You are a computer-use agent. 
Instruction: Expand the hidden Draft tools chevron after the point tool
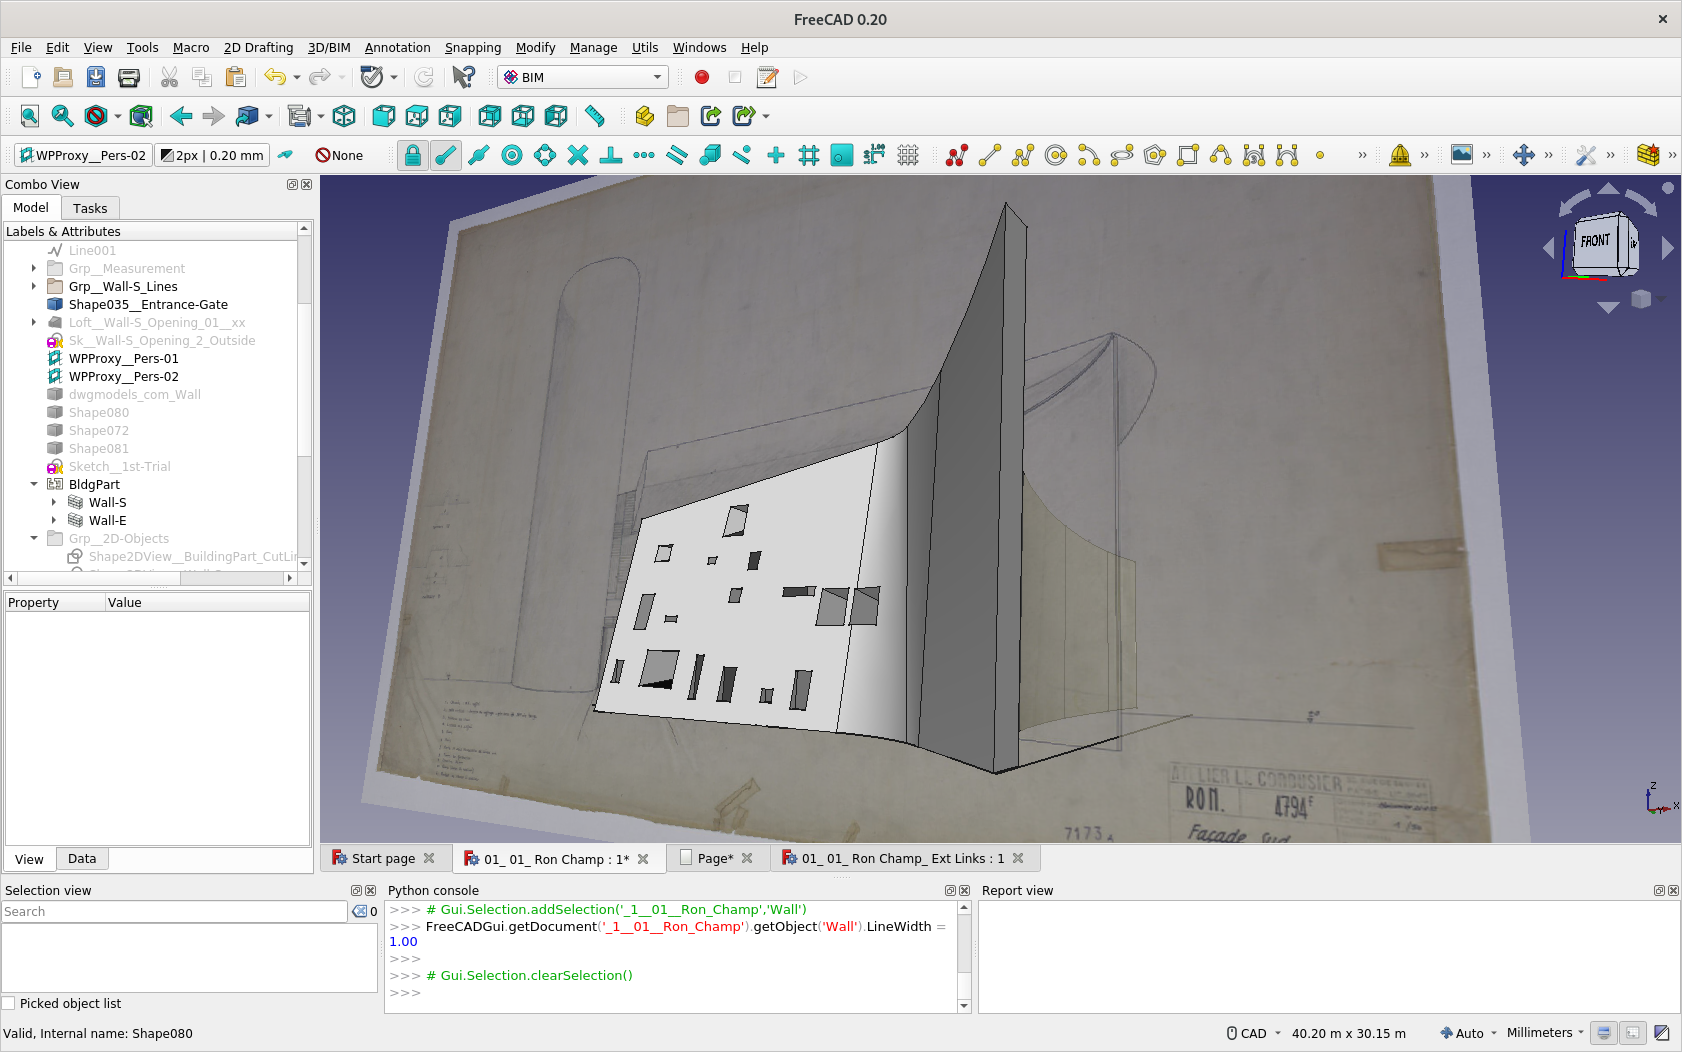point(1362,155)
